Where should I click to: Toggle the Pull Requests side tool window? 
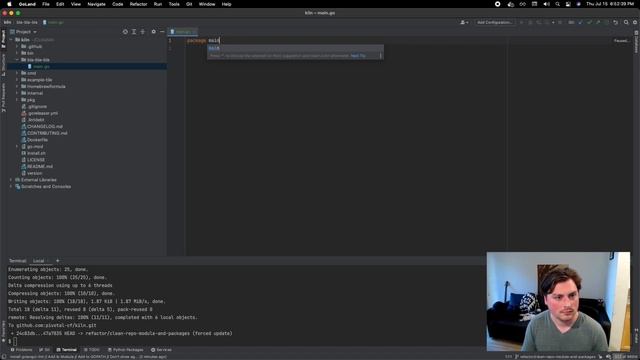(3, 98)
